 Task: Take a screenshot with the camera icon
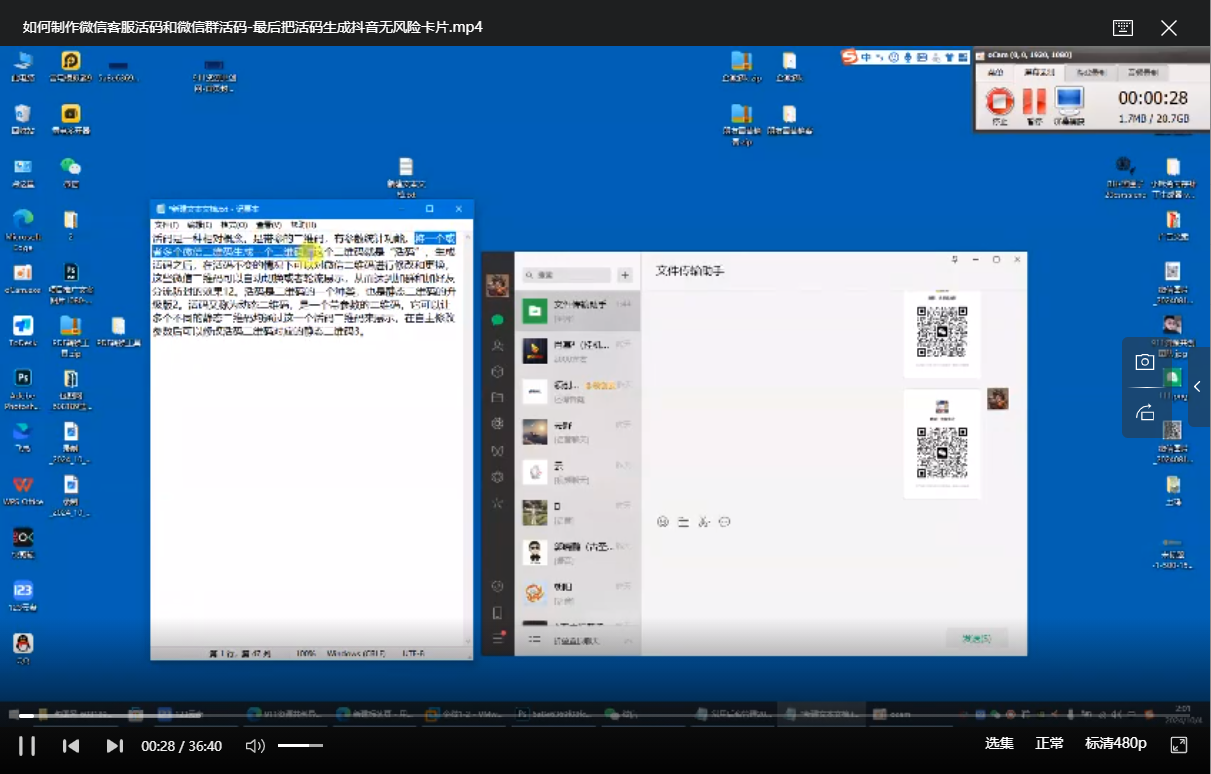(x=1145, y=362)
